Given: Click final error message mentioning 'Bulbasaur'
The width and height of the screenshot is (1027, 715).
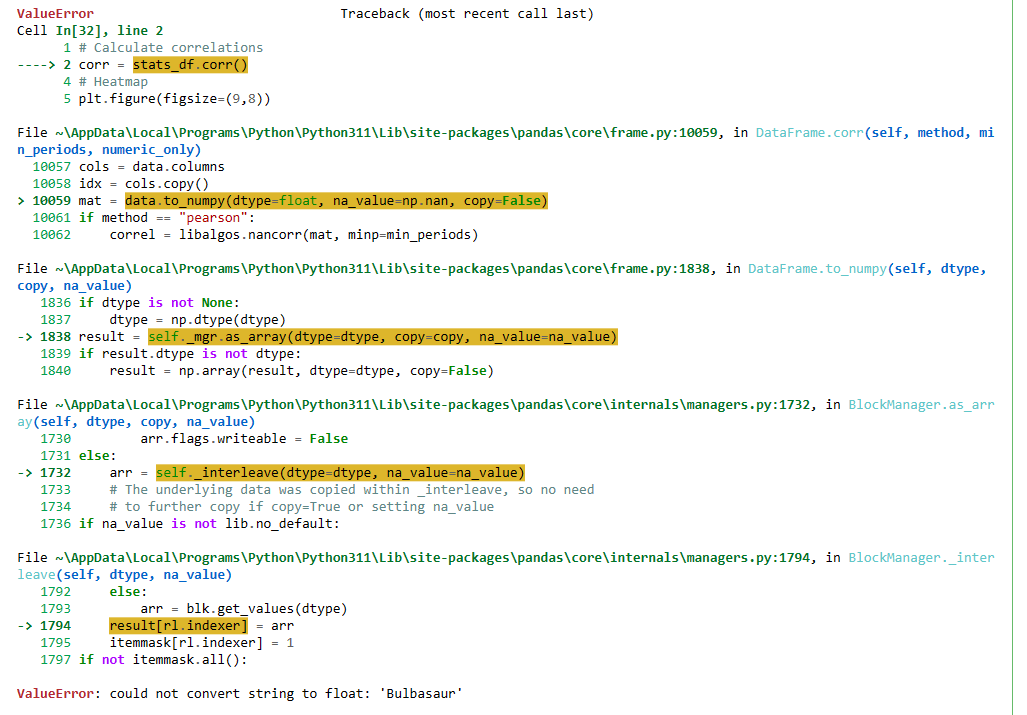Looking at the screenshot, I should coord(240,695).
